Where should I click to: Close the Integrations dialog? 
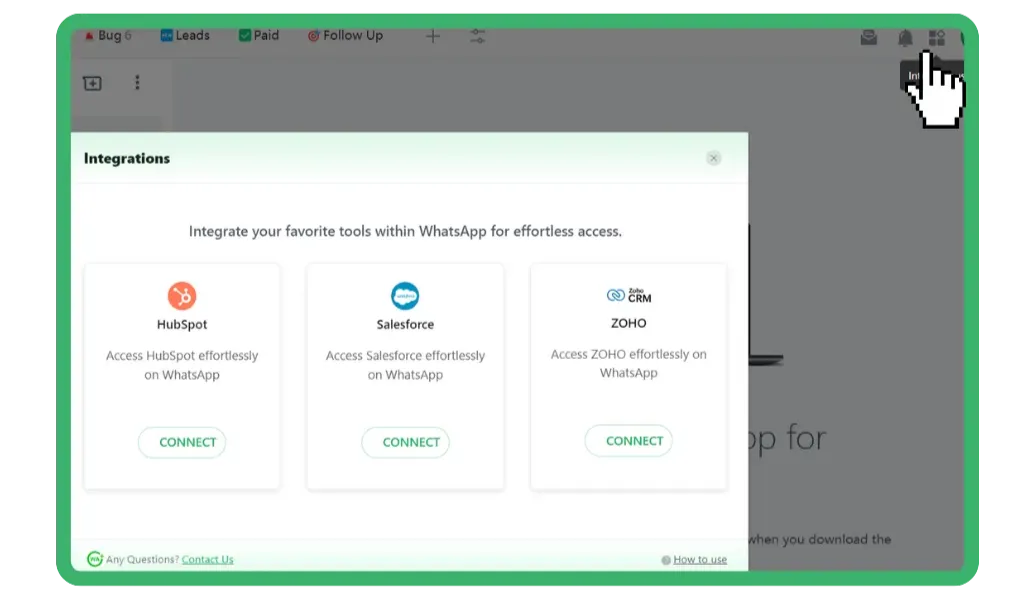[713, 158]
